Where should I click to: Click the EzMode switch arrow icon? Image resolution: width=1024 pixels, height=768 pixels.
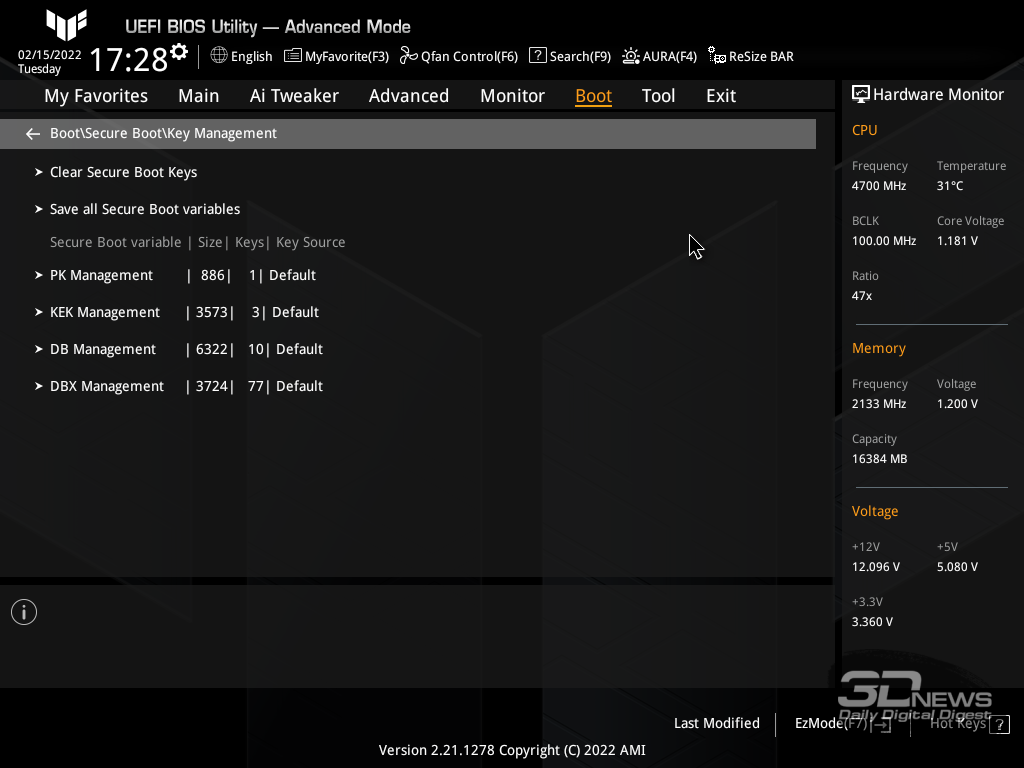(882, 724)
